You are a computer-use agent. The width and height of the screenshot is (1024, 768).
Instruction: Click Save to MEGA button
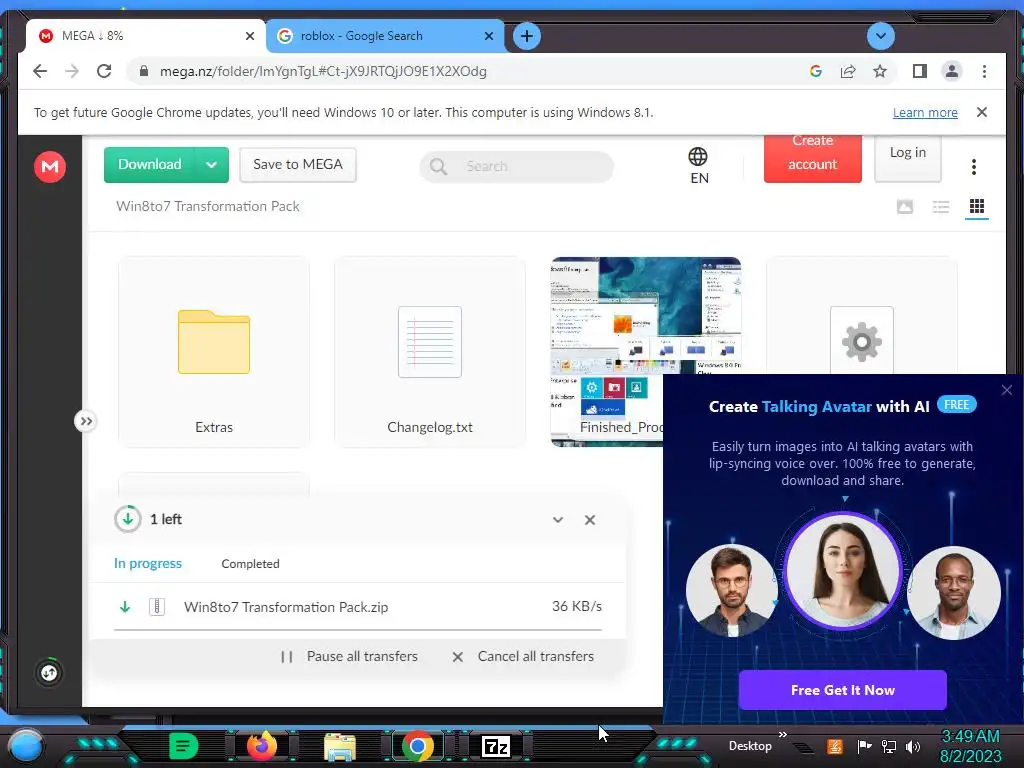click(298, 165)
